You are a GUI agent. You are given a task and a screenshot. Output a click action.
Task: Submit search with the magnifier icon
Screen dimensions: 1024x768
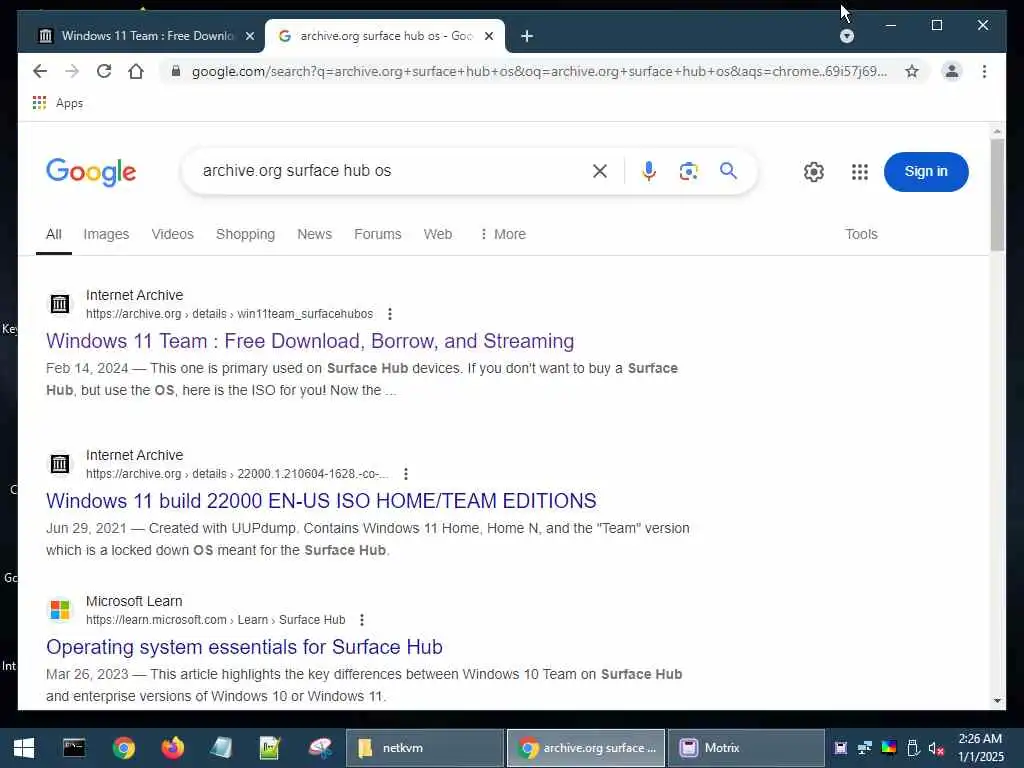pyautogui.click(x=728, y=171)
